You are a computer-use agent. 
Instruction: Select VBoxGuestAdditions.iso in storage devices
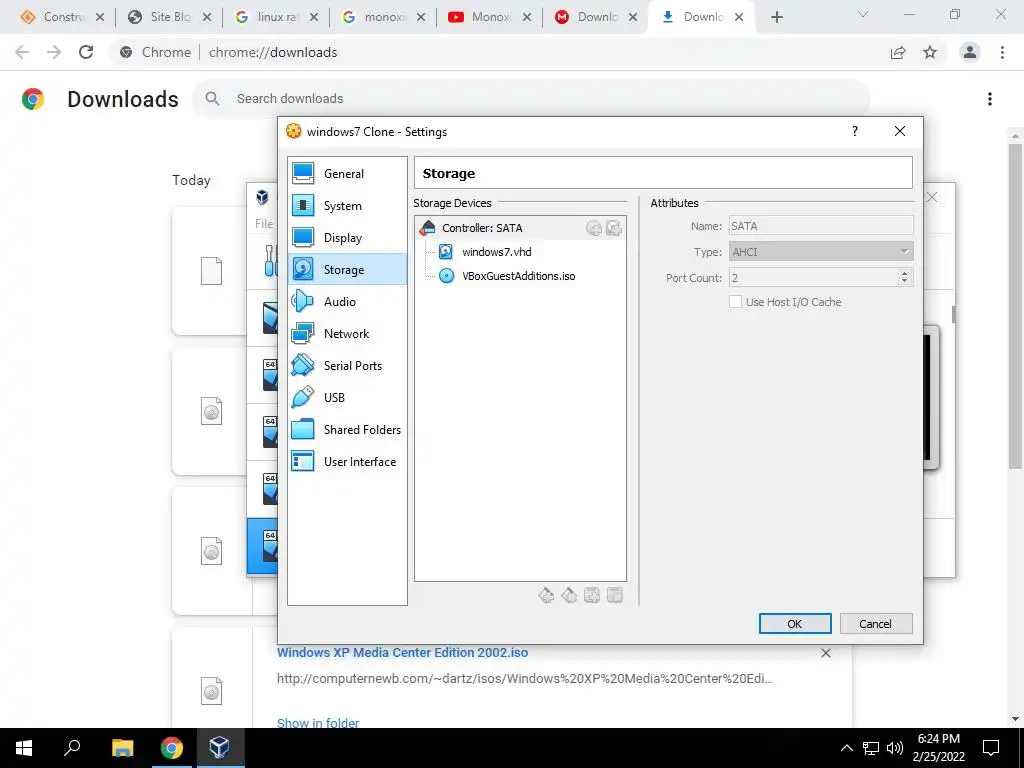coord(519,276)
